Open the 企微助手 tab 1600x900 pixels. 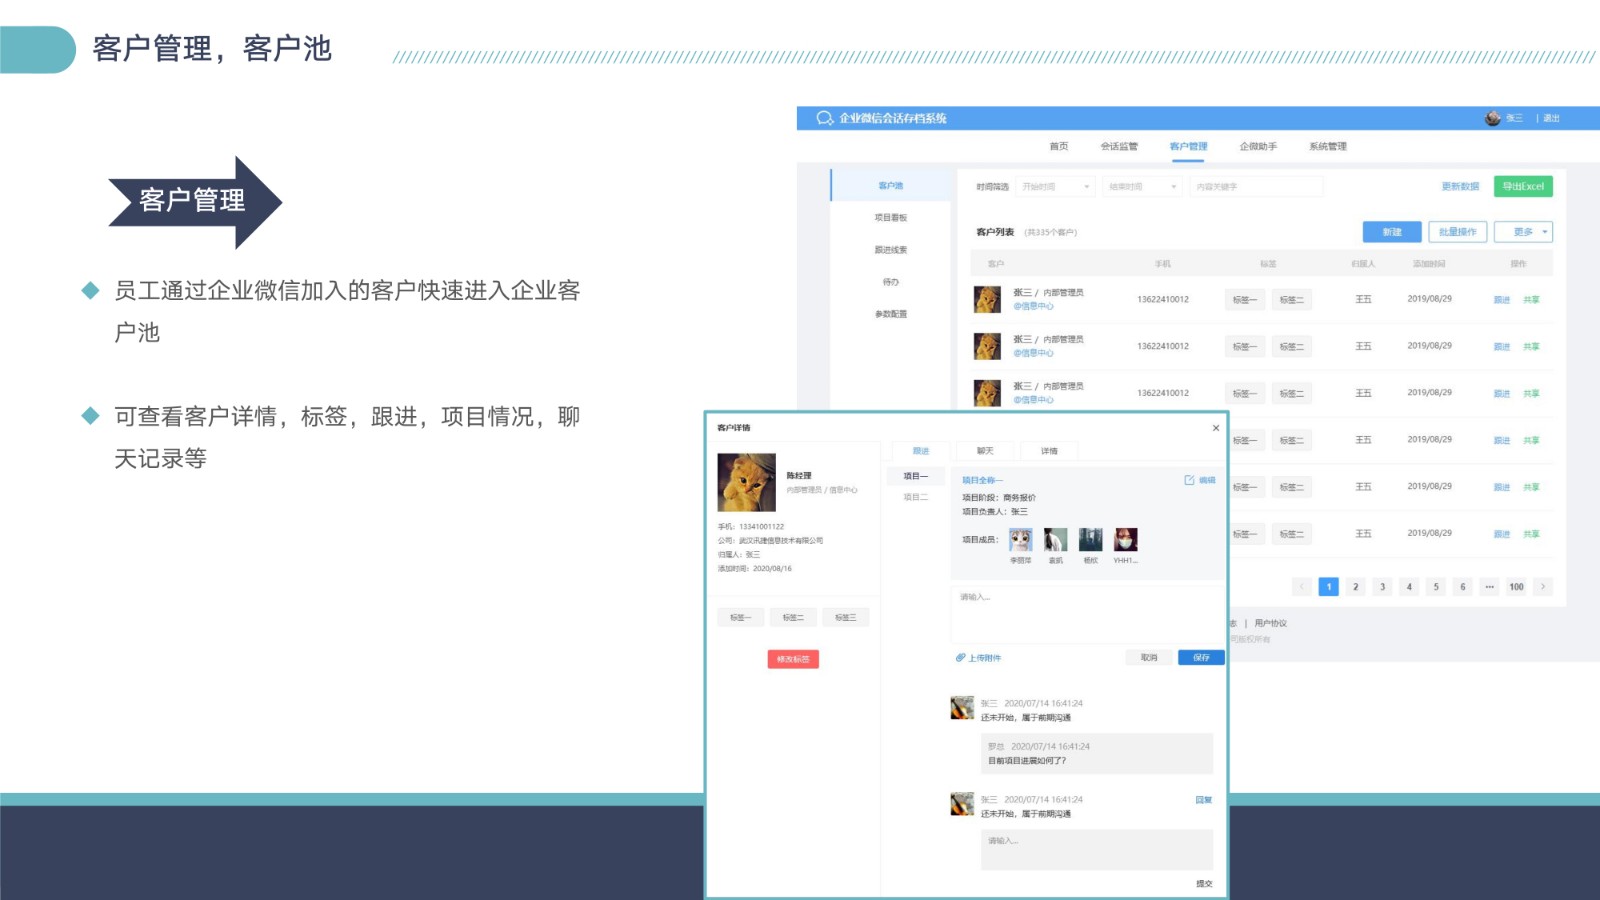[1258, 147]
